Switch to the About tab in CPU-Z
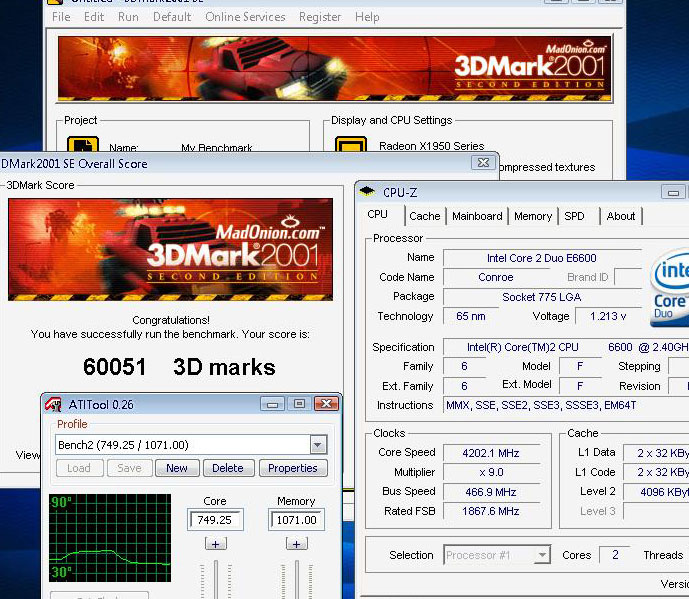The width and height of the screenshot is (689, 599). pos(621,216)
